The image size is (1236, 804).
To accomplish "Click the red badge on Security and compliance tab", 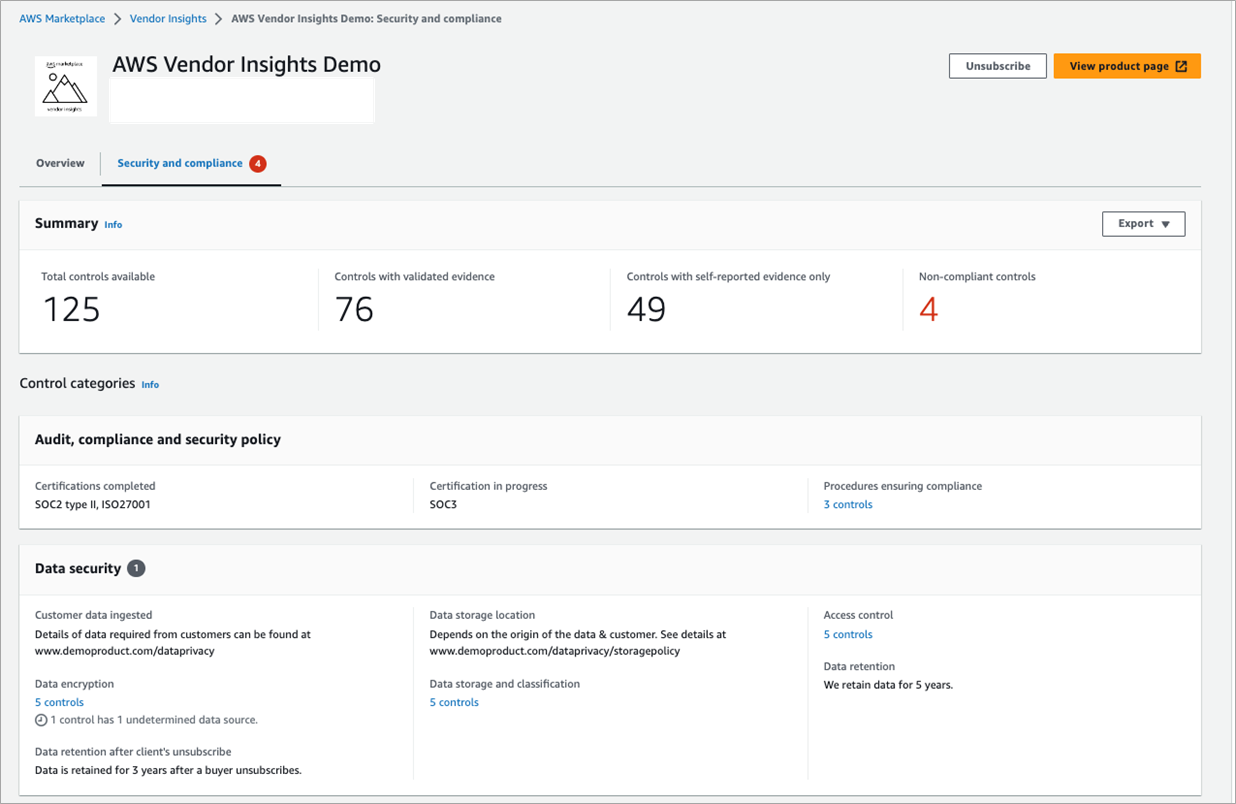I will (x=258, y=163).
